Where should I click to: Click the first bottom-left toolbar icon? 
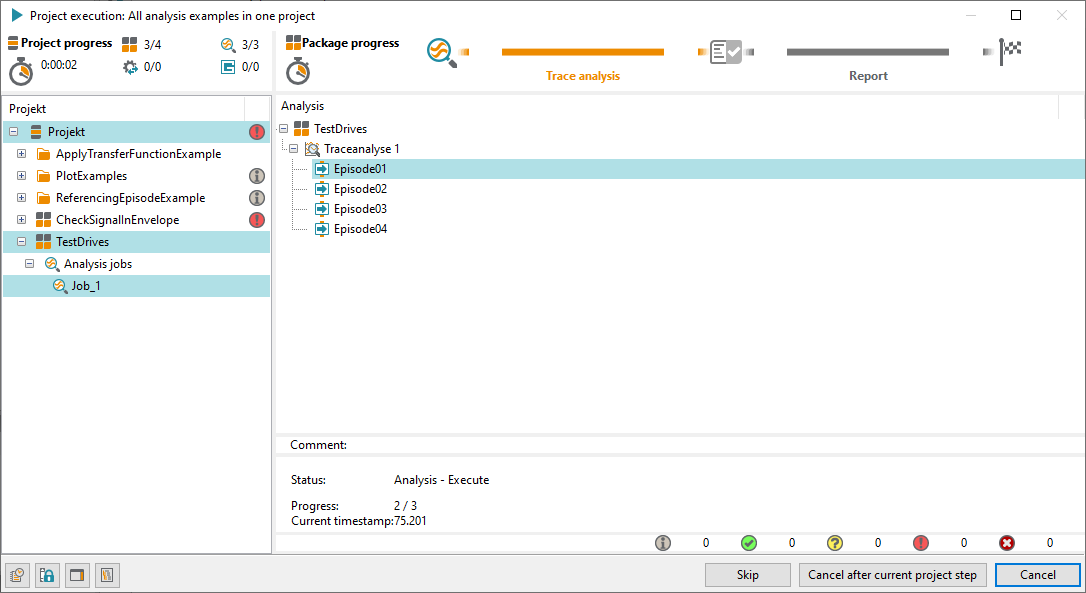point(17,575)
